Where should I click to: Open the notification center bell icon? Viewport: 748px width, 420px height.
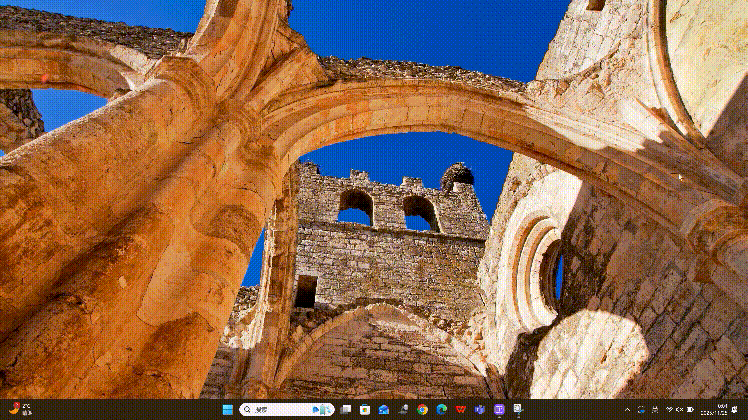click(736, 410)
